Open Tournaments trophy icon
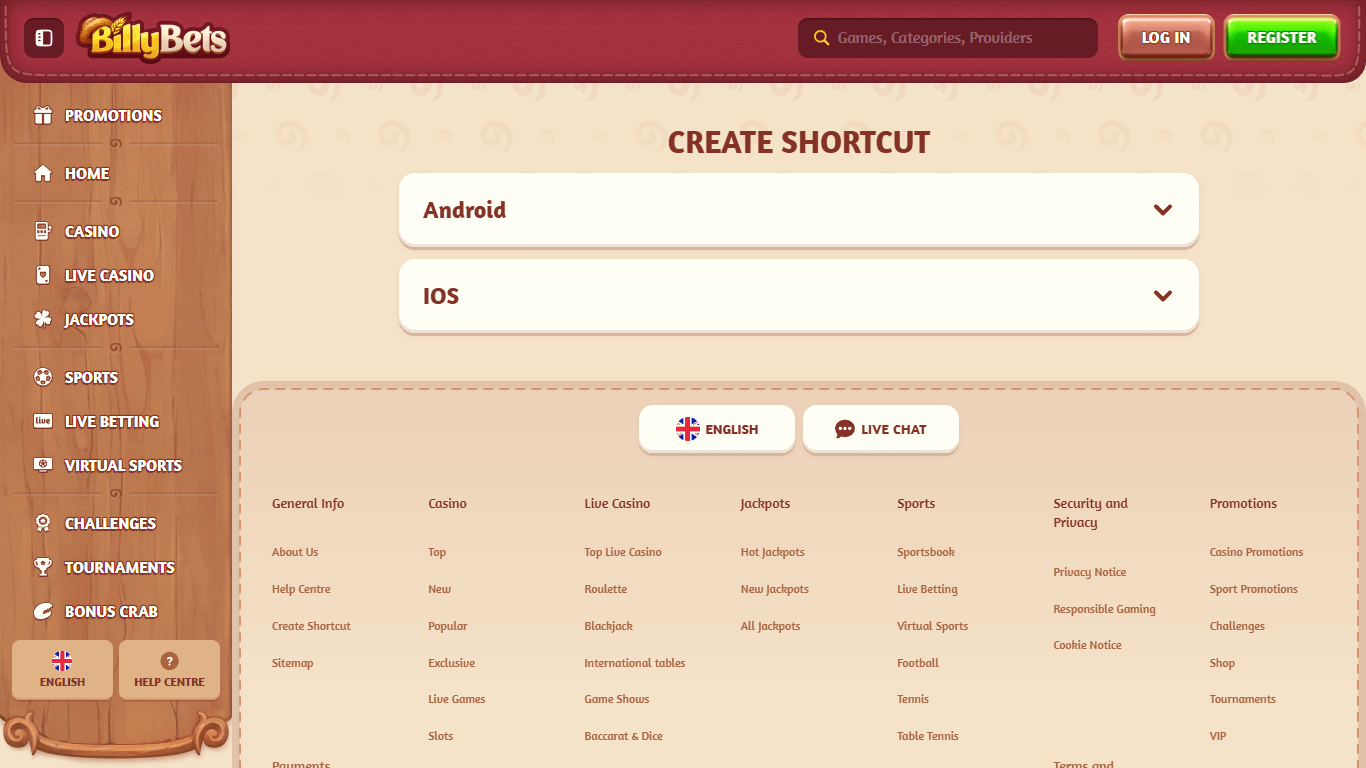 pyautogui.click(x=42, y=567)
